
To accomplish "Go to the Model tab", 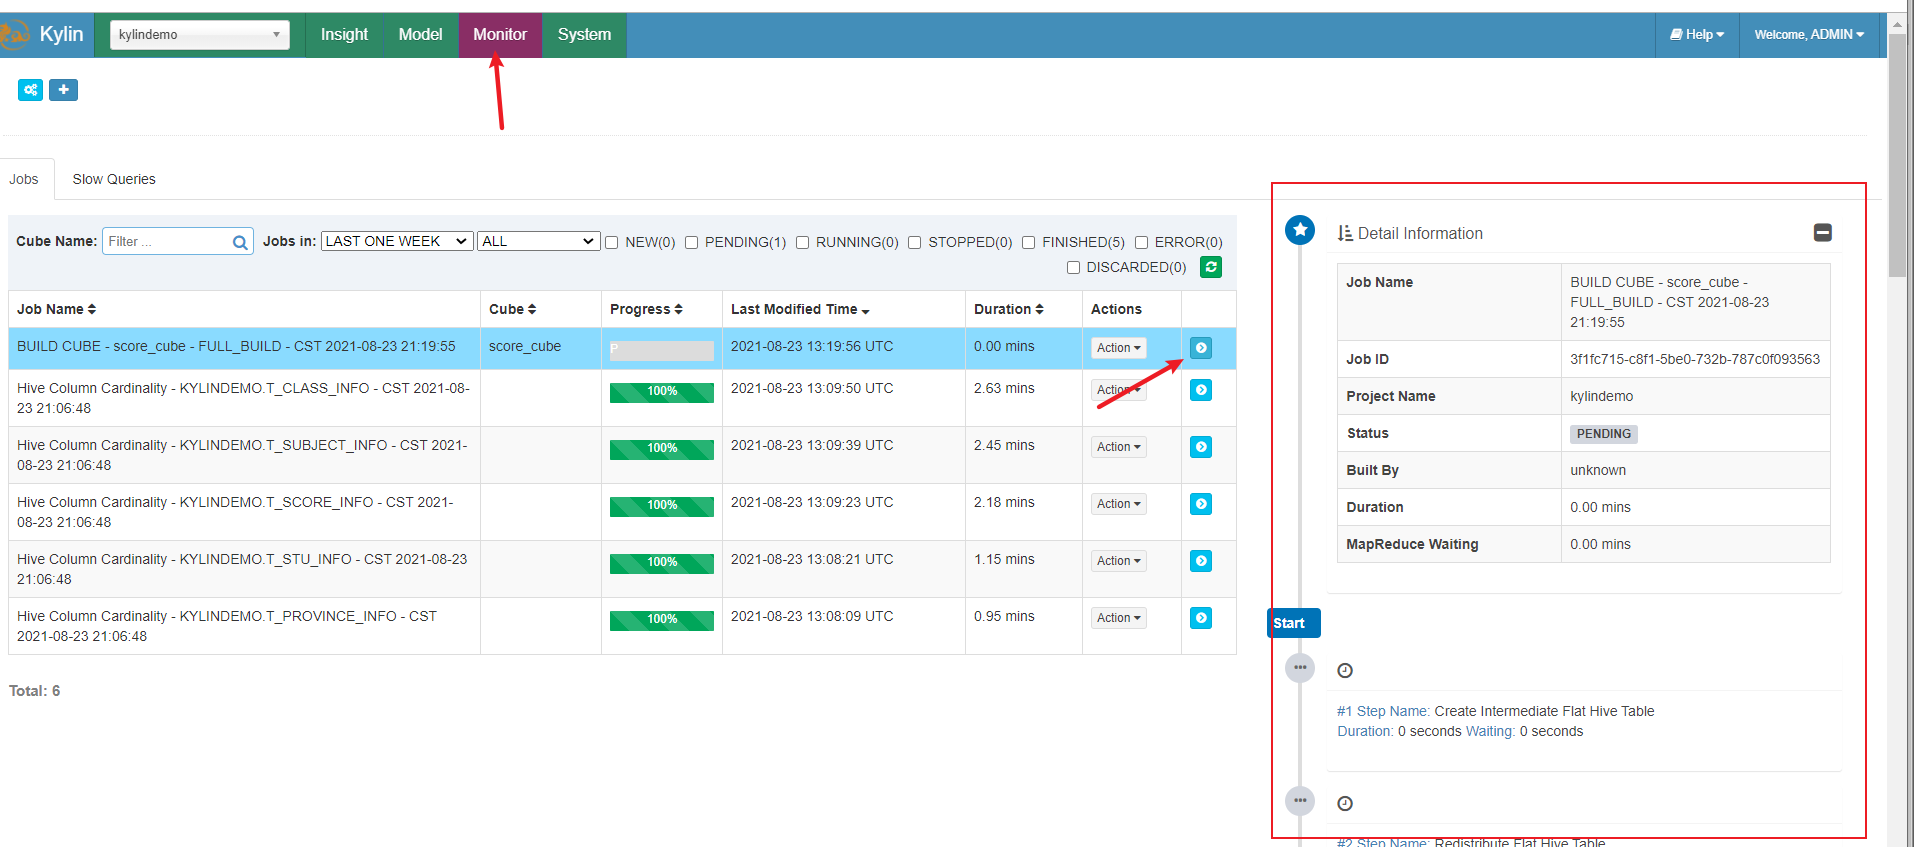I will pos(420,35).
